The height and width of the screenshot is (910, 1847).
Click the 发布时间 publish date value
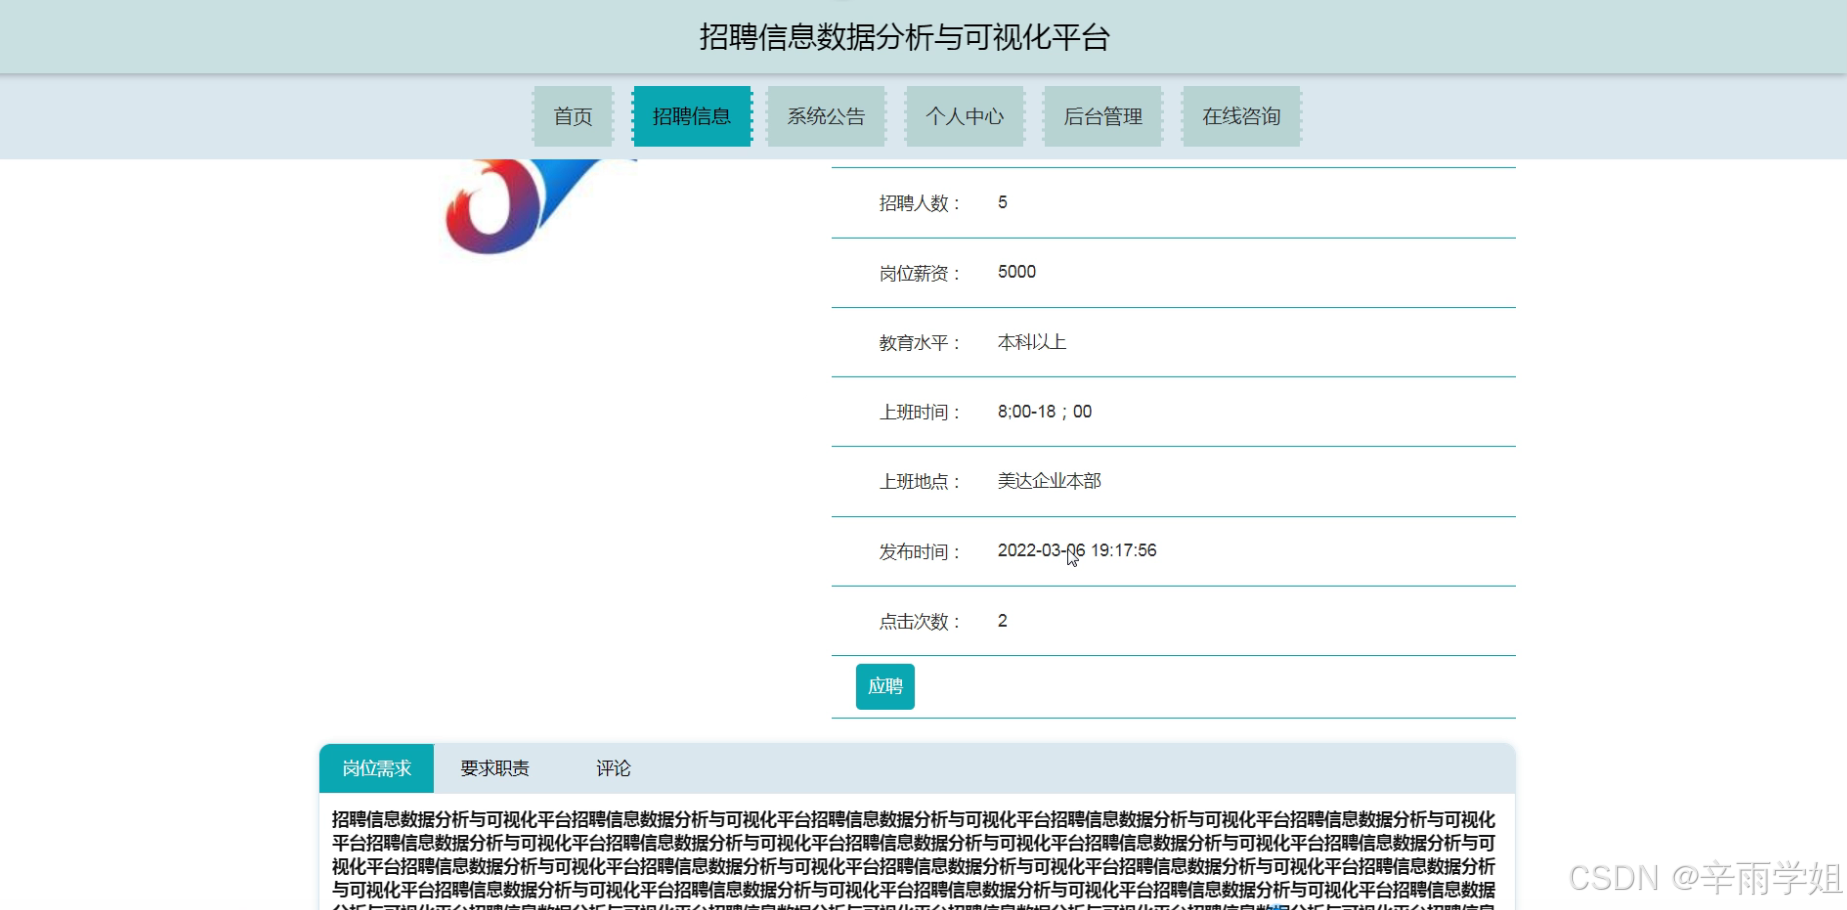click(1077, 550)
